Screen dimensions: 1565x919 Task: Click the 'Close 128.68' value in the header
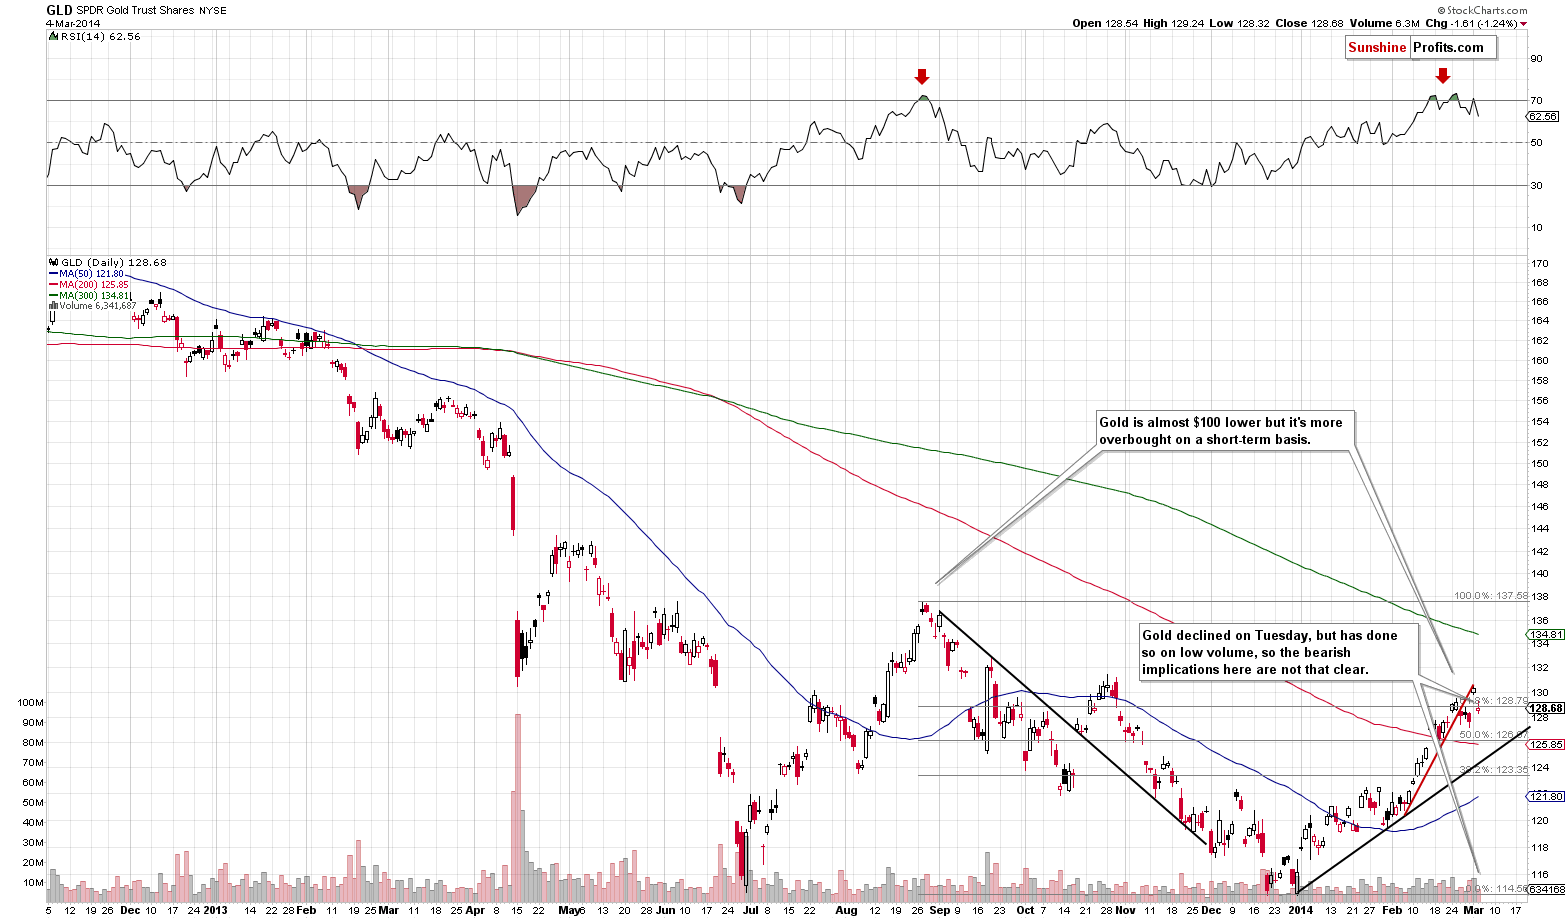1311,23
